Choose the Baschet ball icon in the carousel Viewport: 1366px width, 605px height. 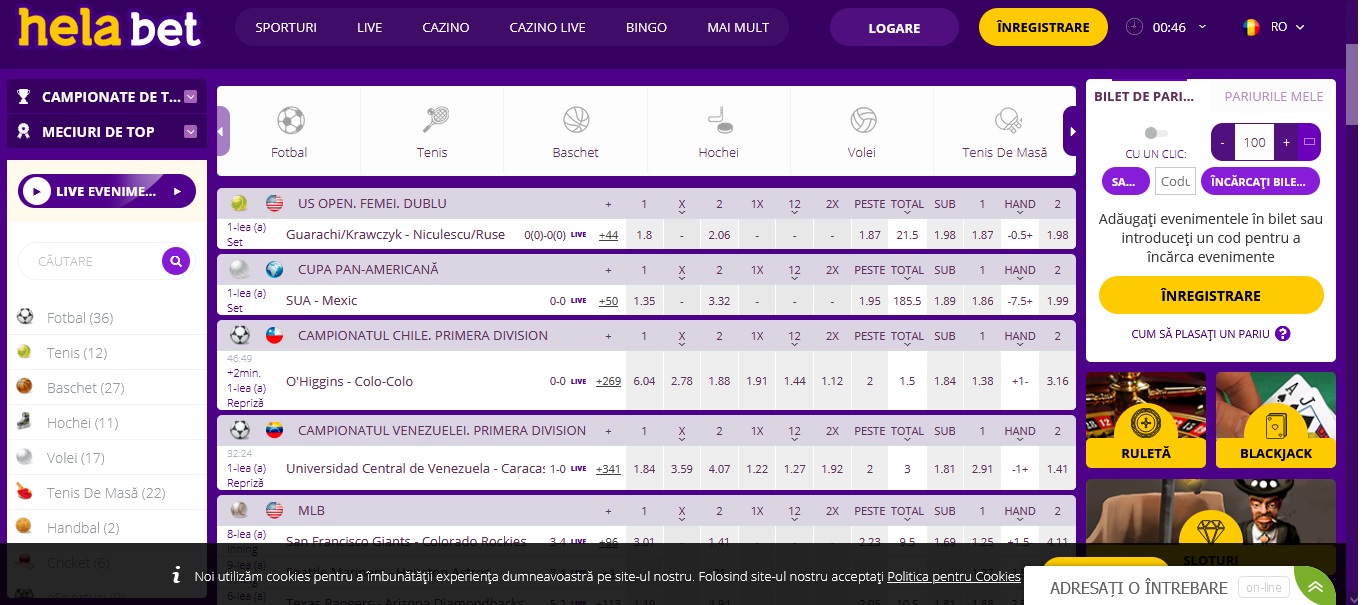(576, 121)
